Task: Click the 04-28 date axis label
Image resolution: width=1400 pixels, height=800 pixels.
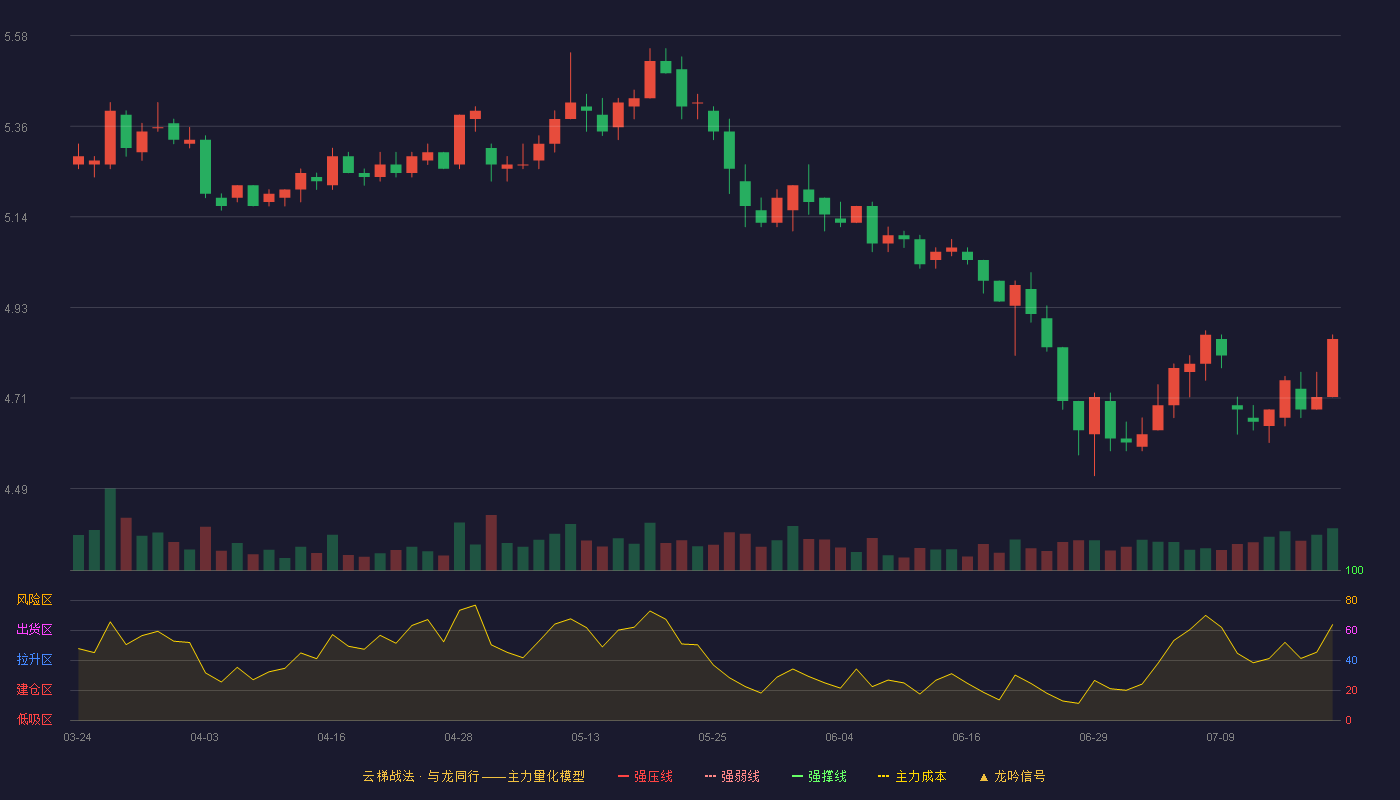Action: [458, 737]
